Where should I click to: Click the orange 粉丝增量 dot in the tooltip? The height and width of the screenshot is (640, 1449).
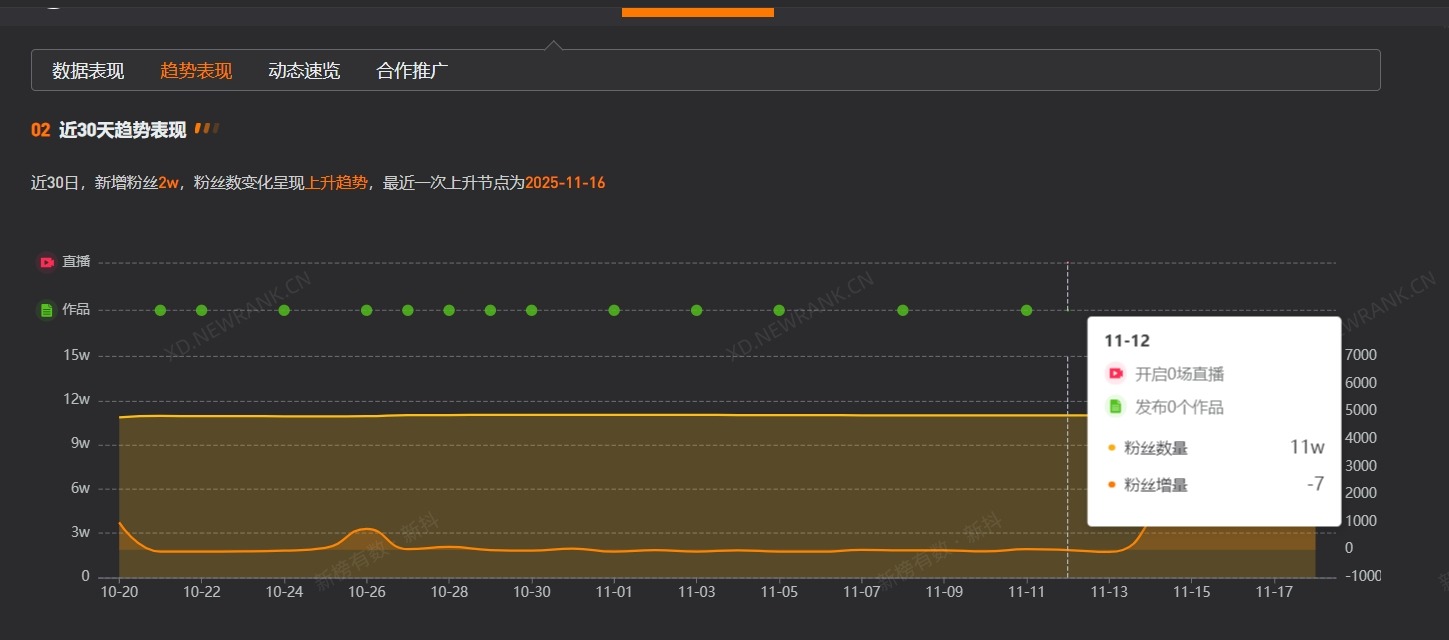coord(1113,485)
